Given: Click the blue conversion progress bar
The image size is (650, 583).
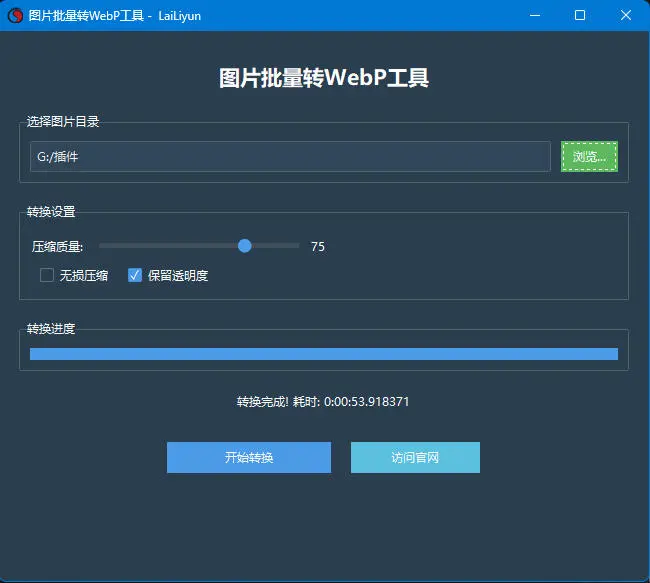Looking at the screenshot, I should tap(324, 354).
